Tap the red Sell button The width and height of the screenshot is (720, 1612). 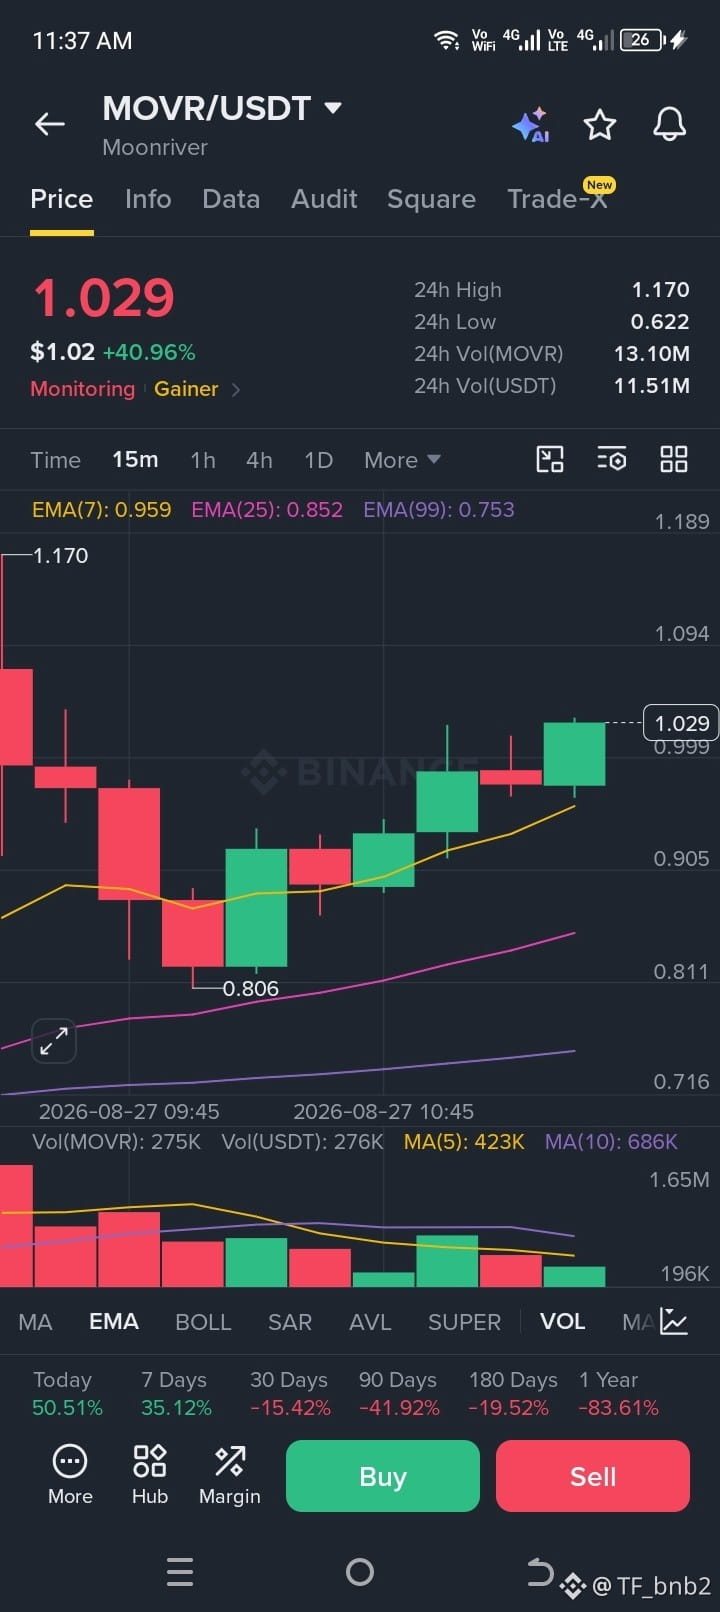(x=593, y=1476)
